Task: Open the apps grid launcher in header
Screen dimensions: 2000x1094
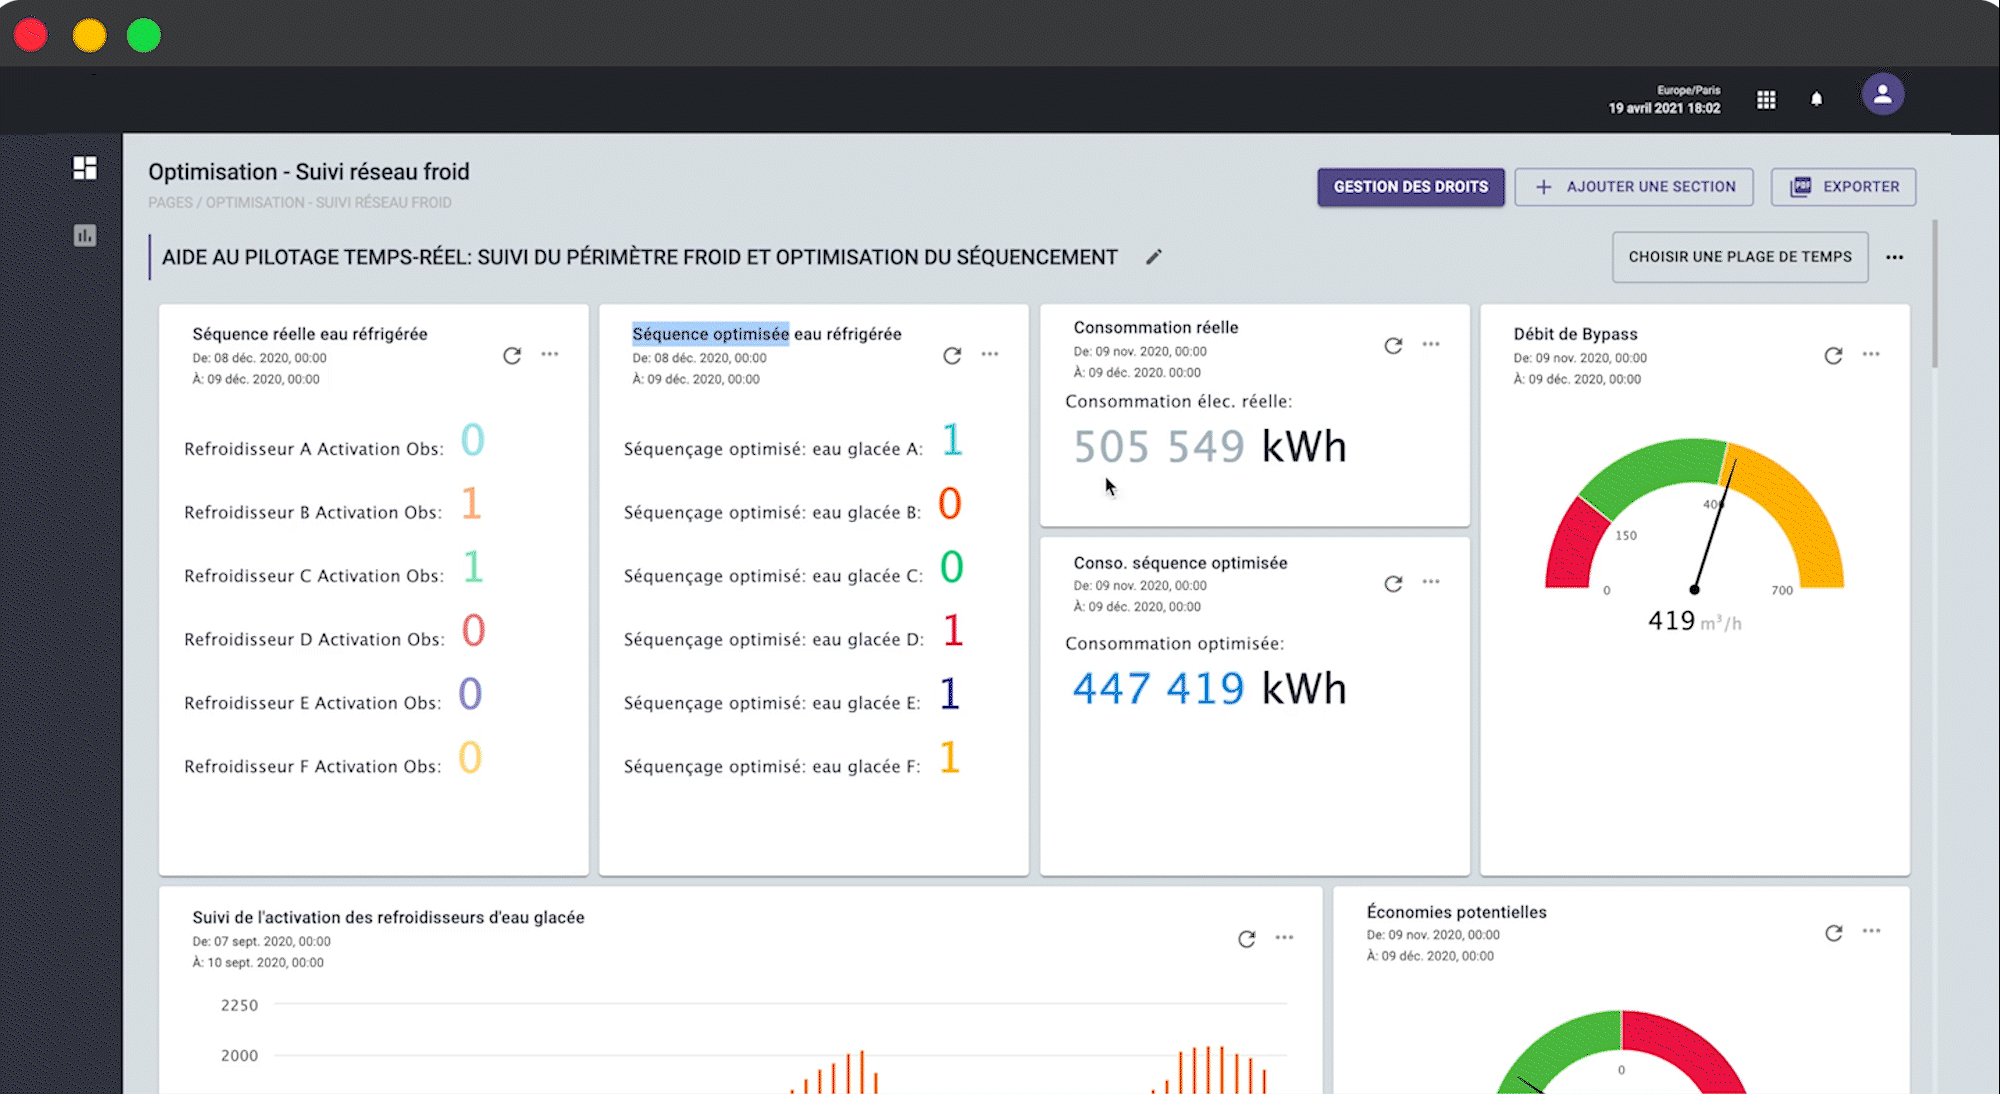Action: pyautogui.click(x=1766, y=100)
